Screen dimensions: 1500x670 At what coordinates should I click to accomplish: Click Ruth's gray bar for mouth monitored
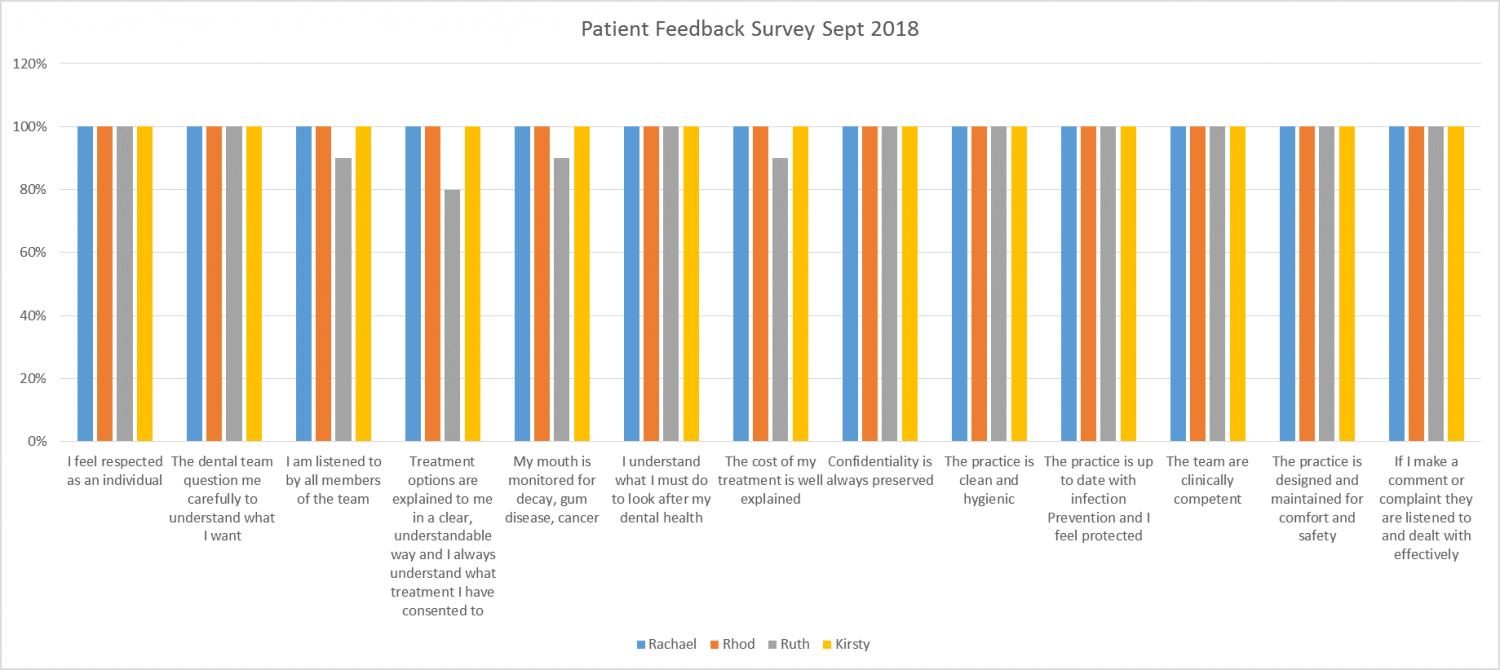tap(562, 300)
